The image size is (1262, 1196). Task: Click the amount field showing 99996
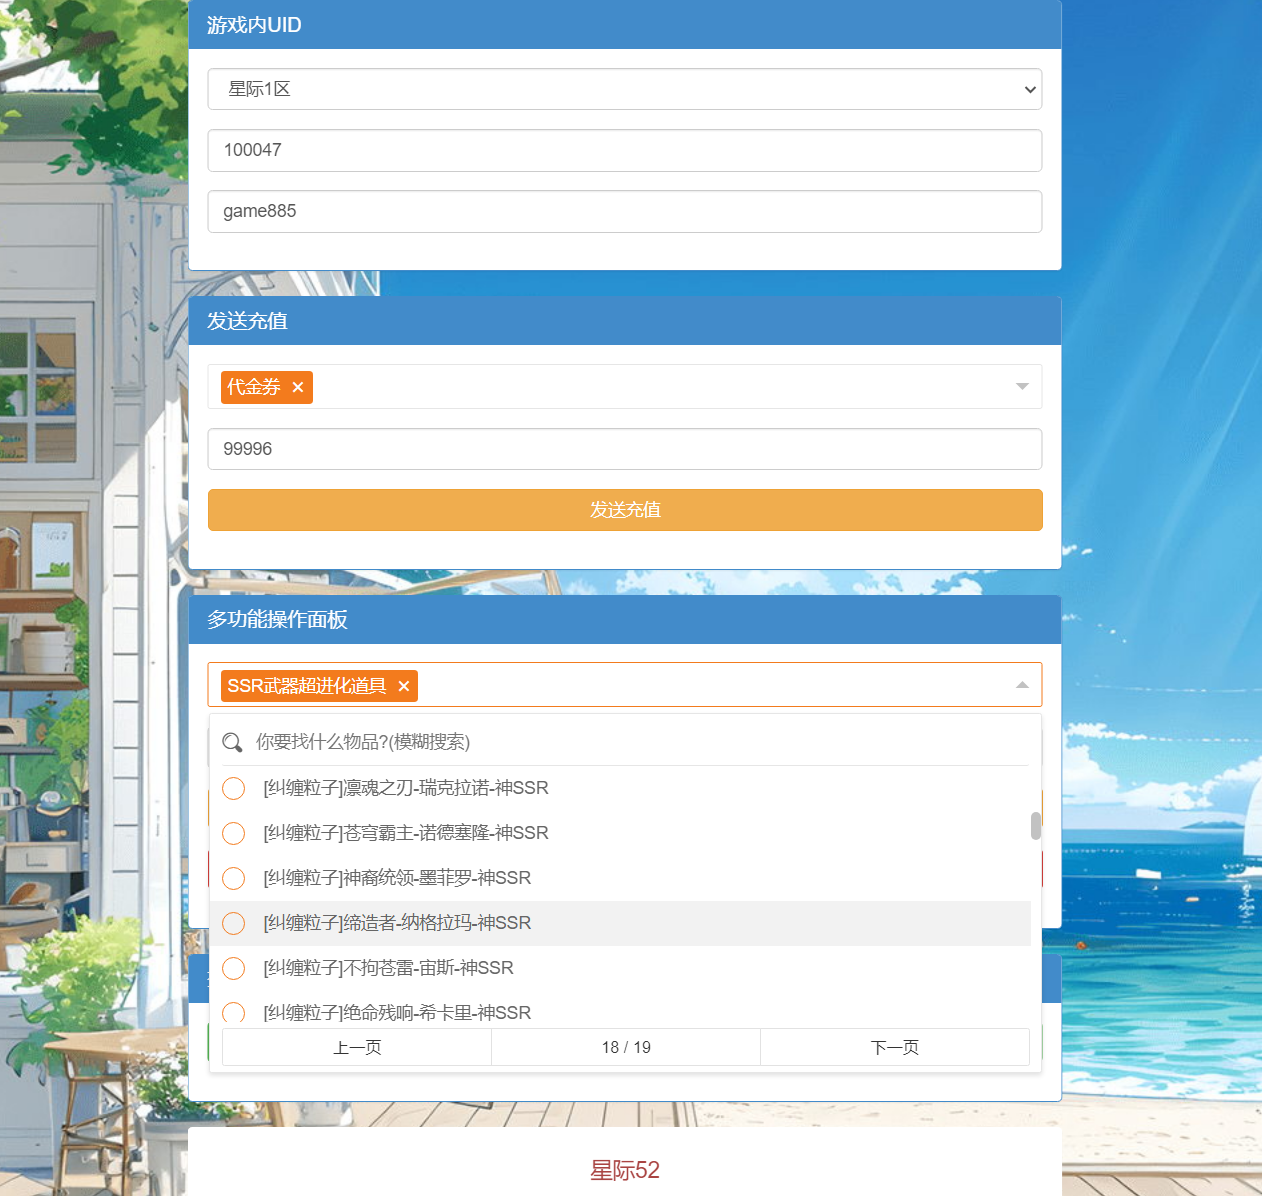624,449
